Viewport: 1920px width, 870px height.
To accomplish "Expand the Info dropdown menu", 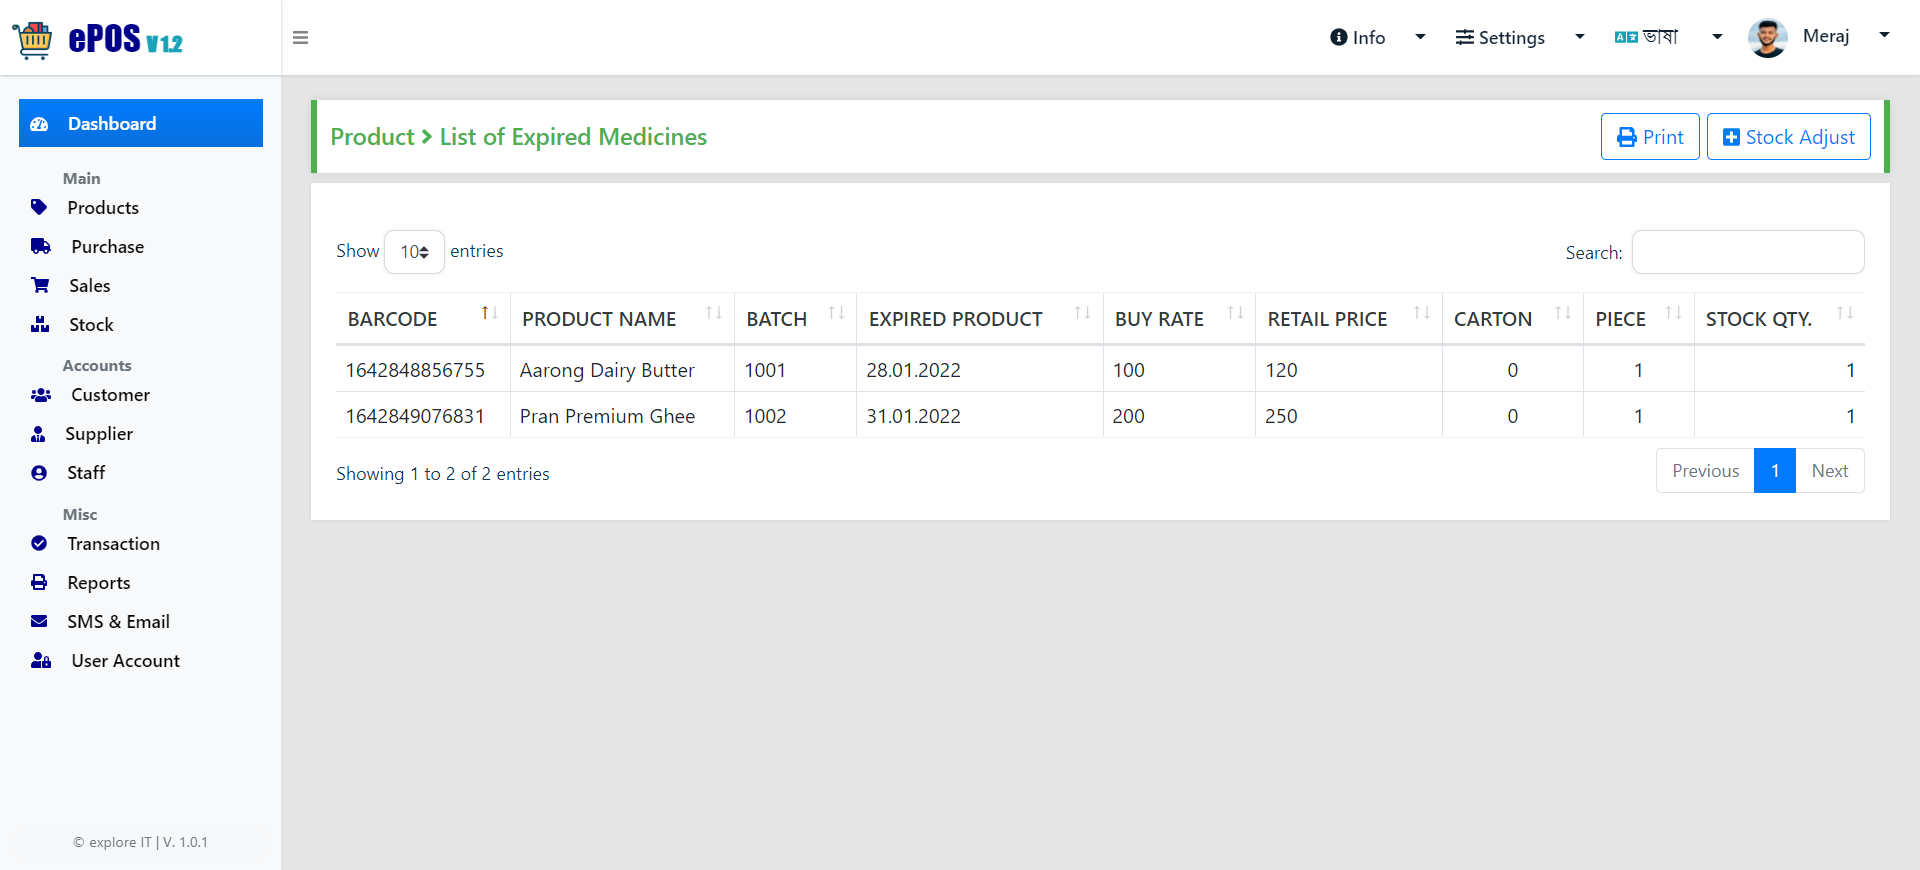I will coord(1377,37).
